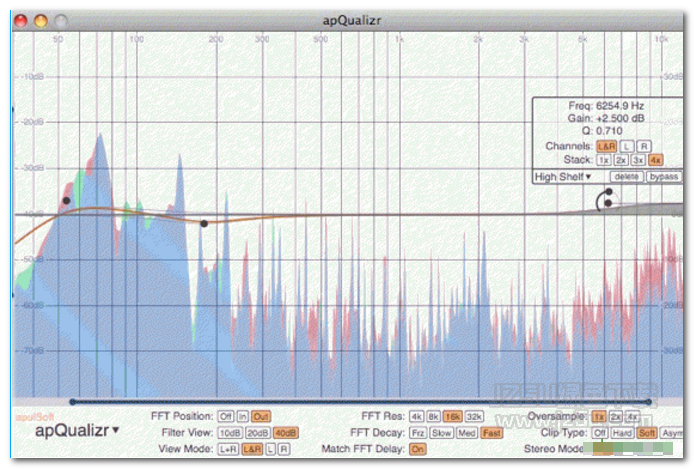Viewport: 694px width, 469px height.
Task: Switch View Mode to L only
Action: pos(270,449)
